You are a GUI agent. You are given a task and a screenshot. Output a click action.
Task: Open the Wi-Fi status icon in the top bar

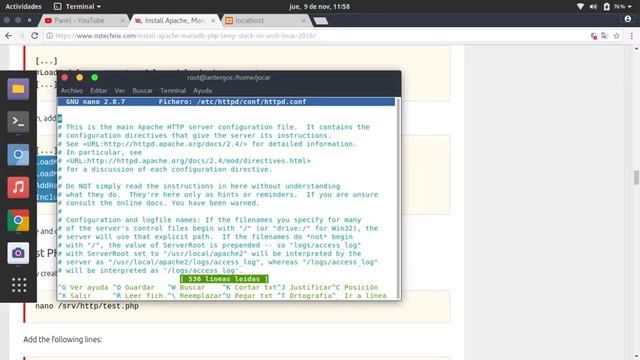coord(580,7)
